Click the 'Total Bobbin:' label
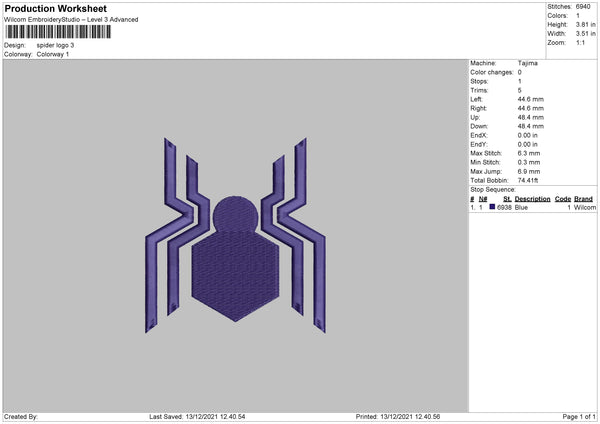 coord(489,180)
